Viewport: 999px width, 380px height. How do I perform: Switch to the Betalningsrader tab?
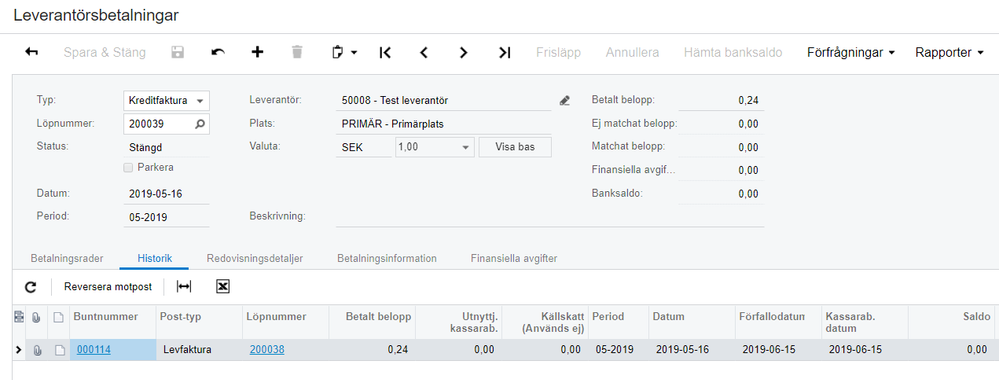click(x=67, y=258)
